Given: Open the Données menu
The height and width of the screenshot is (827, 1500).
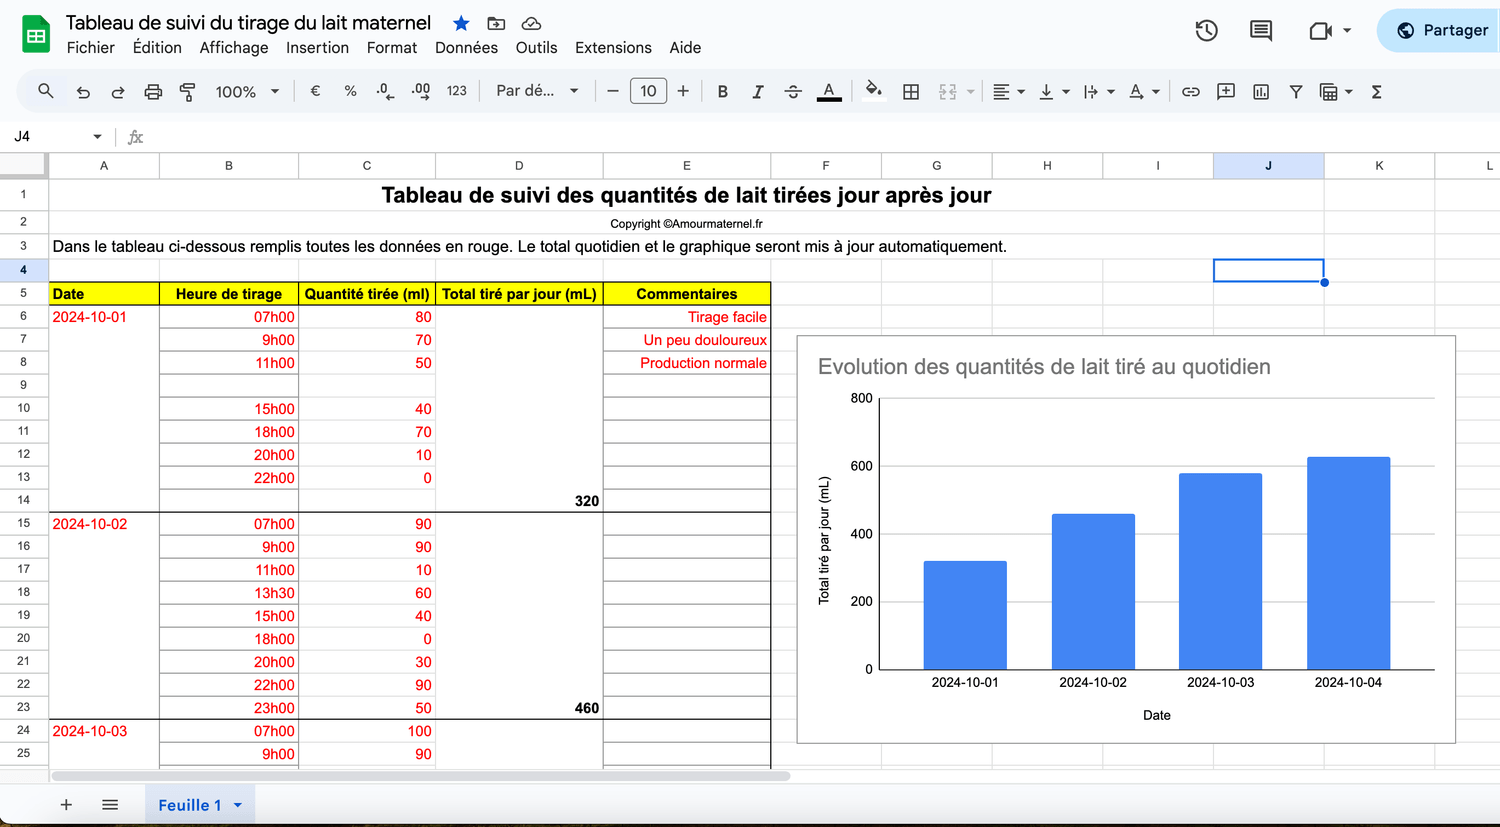Looking at the screenshot, I should pos(466,48).
